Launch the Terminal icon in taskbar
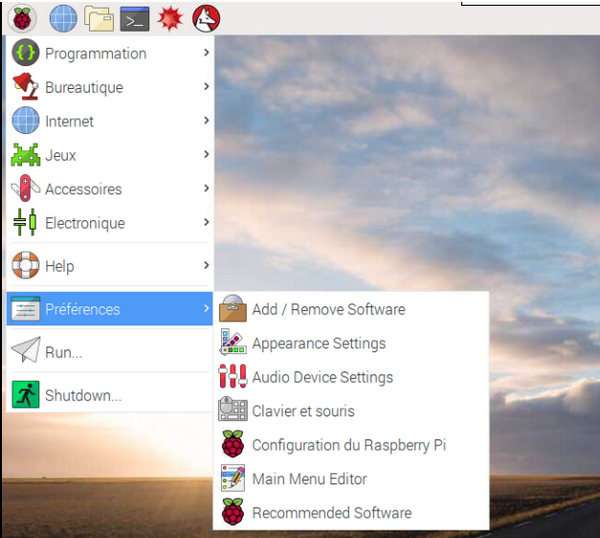The width and height of the screenshot is (600, 538). pyautogui.click(x=135, y=19)
